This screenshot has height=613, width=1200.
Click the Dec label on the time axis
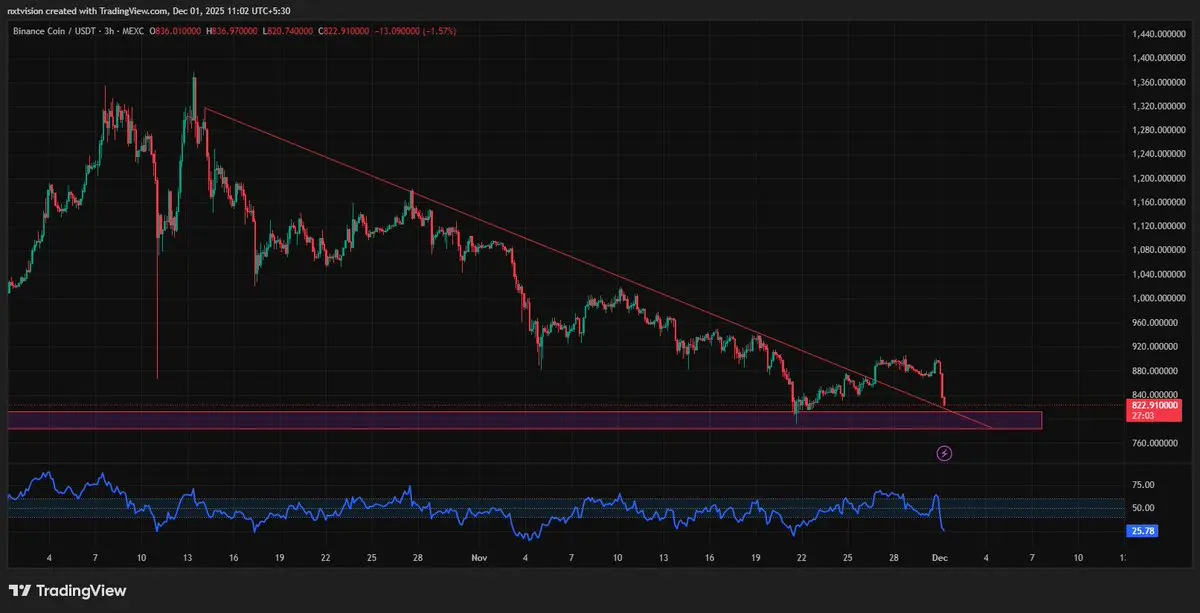pyautogui.click(x=941, y=556)
